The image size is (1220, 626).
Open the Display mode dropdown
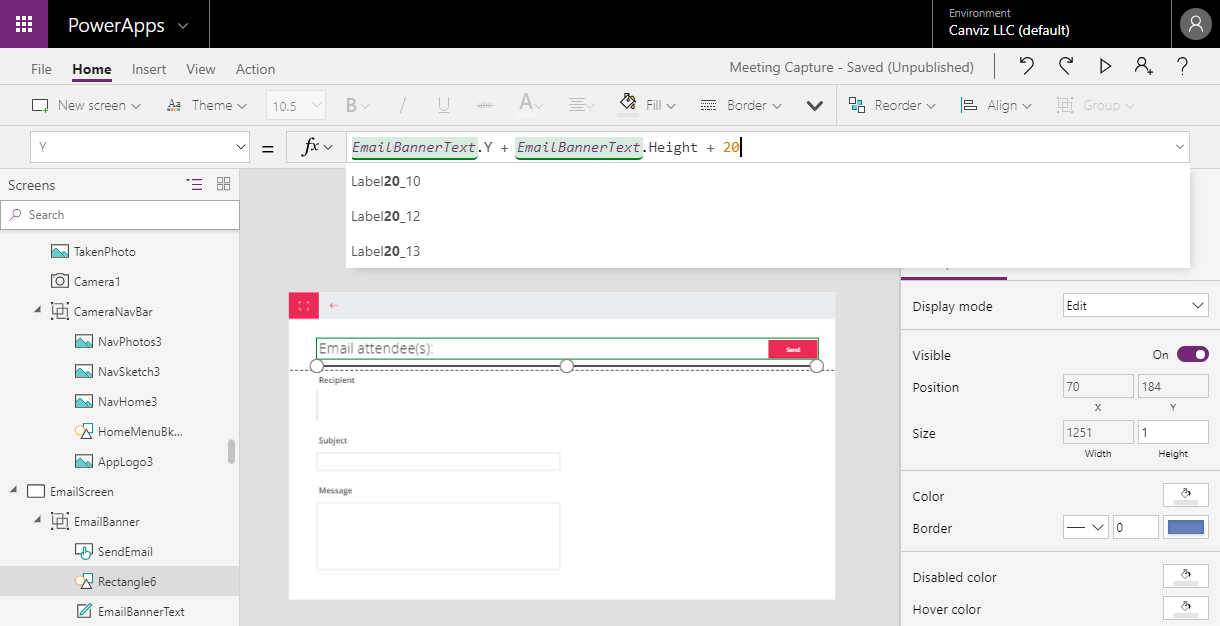pyautogui.click(x=1135, y=305)
